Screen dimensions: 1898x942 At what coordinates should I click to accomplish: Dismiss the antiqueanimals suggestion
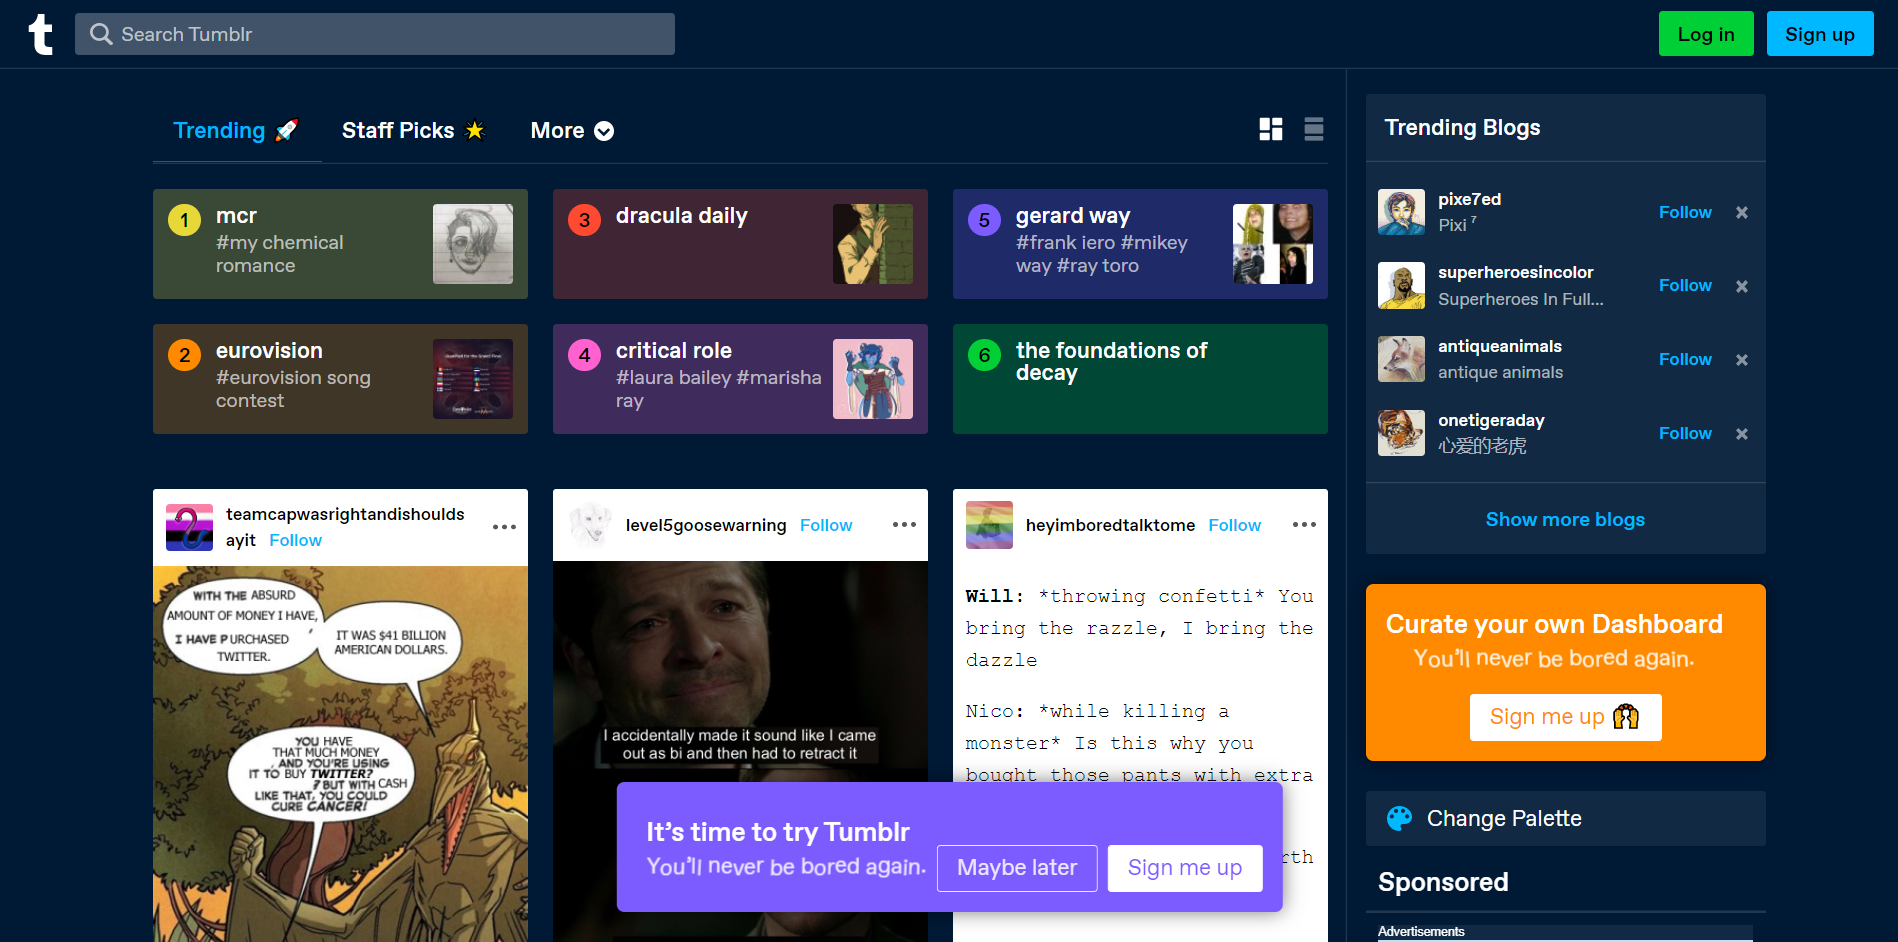pyautogui.click(x=1742, y=360)
